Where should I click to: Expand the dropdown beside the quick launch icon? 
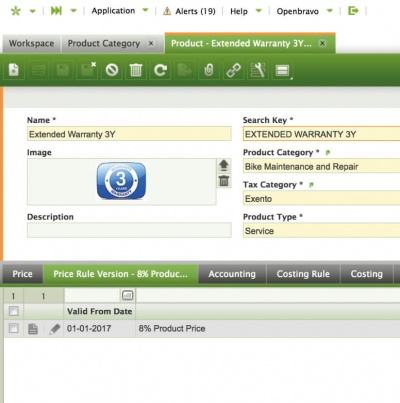pyautogui.click(x=73, y=11)
